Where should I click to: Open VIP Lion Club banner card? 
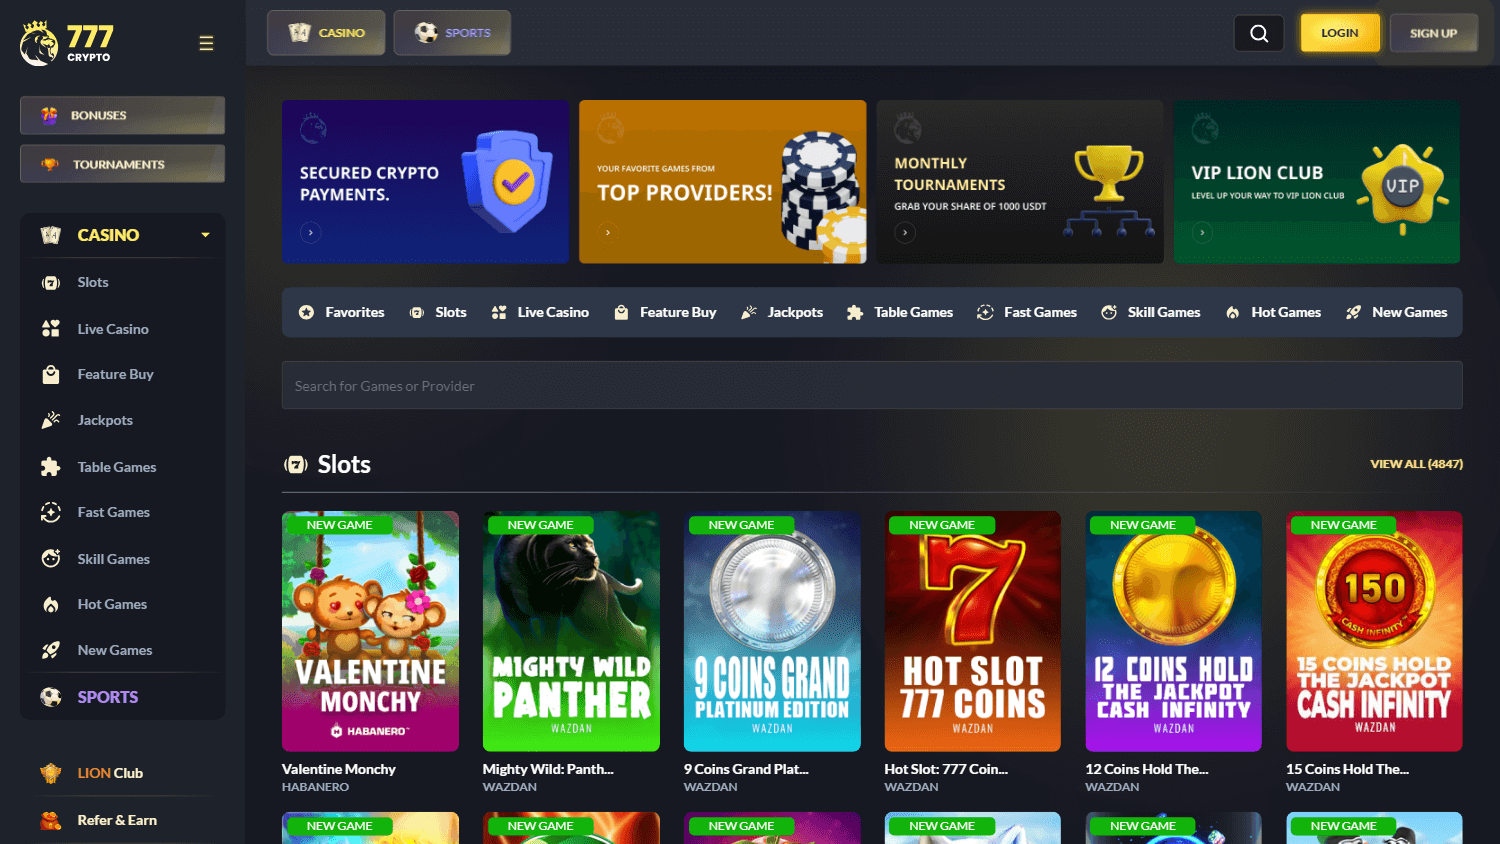pyautogui.click(x=1317, y=182)
